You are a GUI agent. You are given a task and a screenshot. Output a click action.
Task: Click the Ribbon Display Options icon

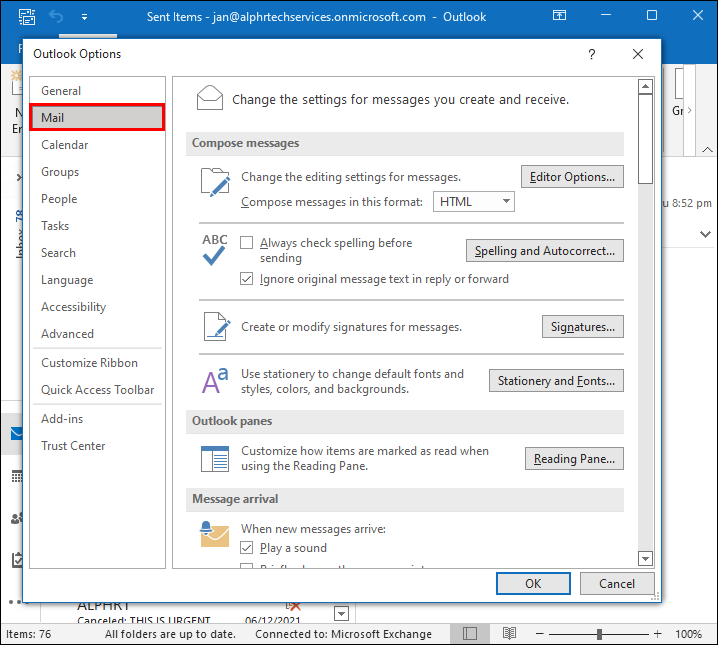pyautogui.click(x=559, y=16)
